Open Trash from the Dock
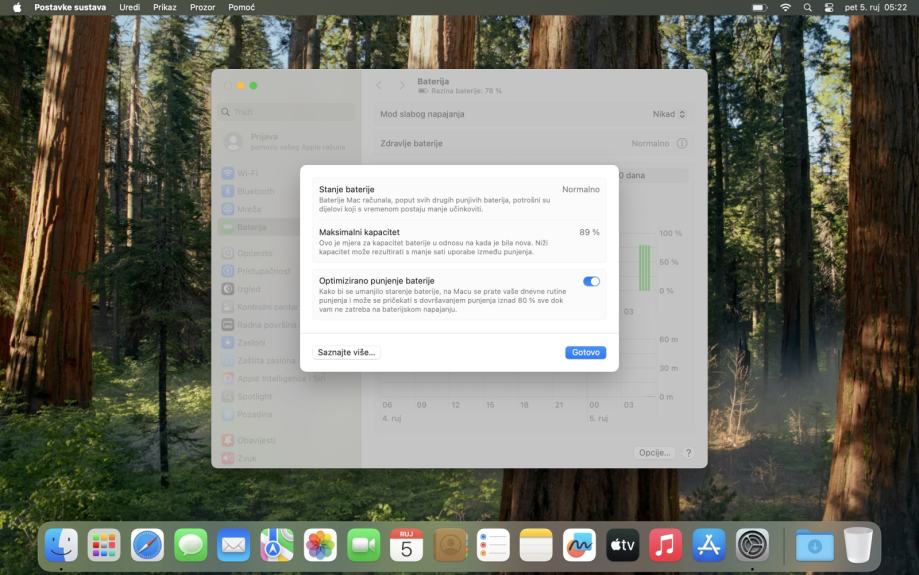Image resolution: width=919 pixels, height=575 pixels. tap(858, 545)
